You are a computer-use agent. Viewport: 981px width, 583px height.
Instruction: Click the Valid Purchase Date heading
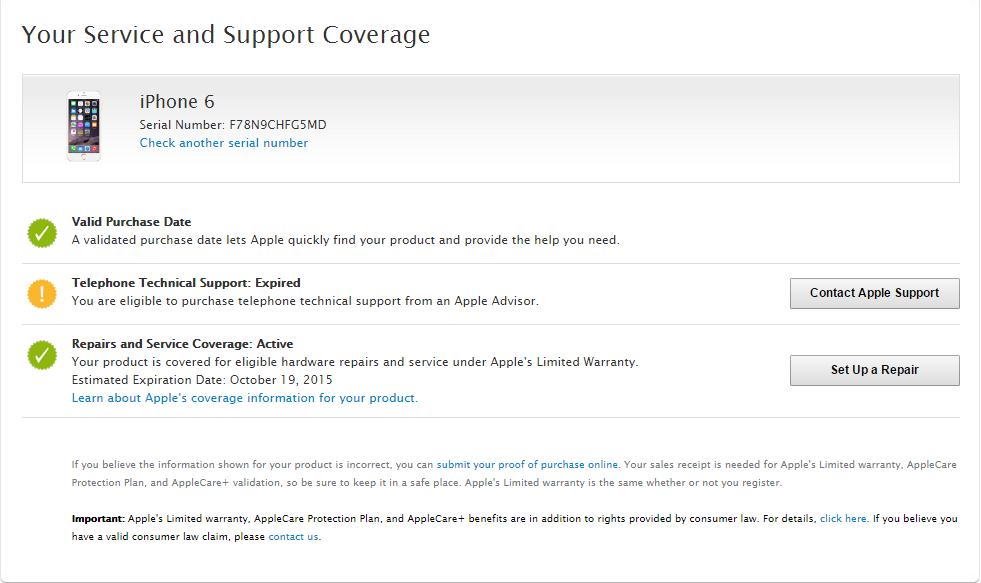pyautogui.click(x=131, y=222)
